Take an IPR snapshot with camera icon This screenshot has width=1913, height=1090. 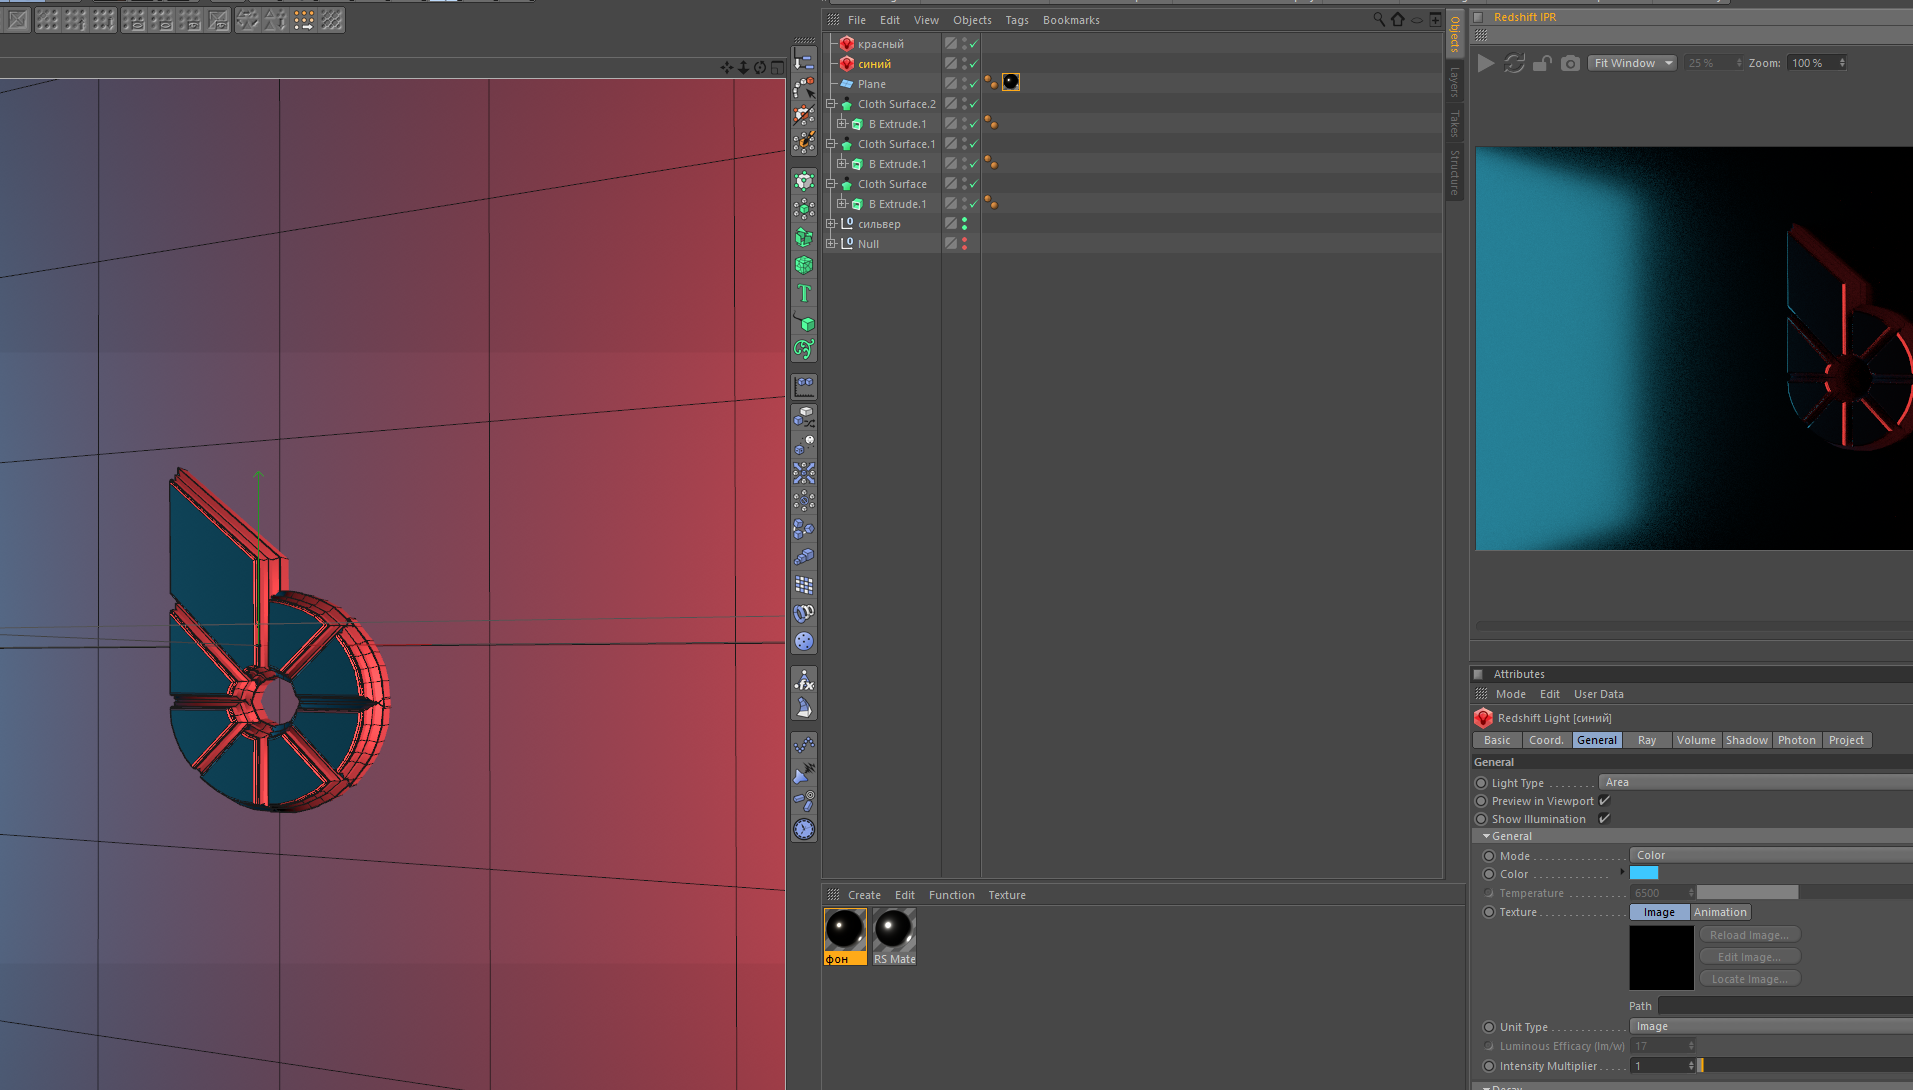[1571, 63]
